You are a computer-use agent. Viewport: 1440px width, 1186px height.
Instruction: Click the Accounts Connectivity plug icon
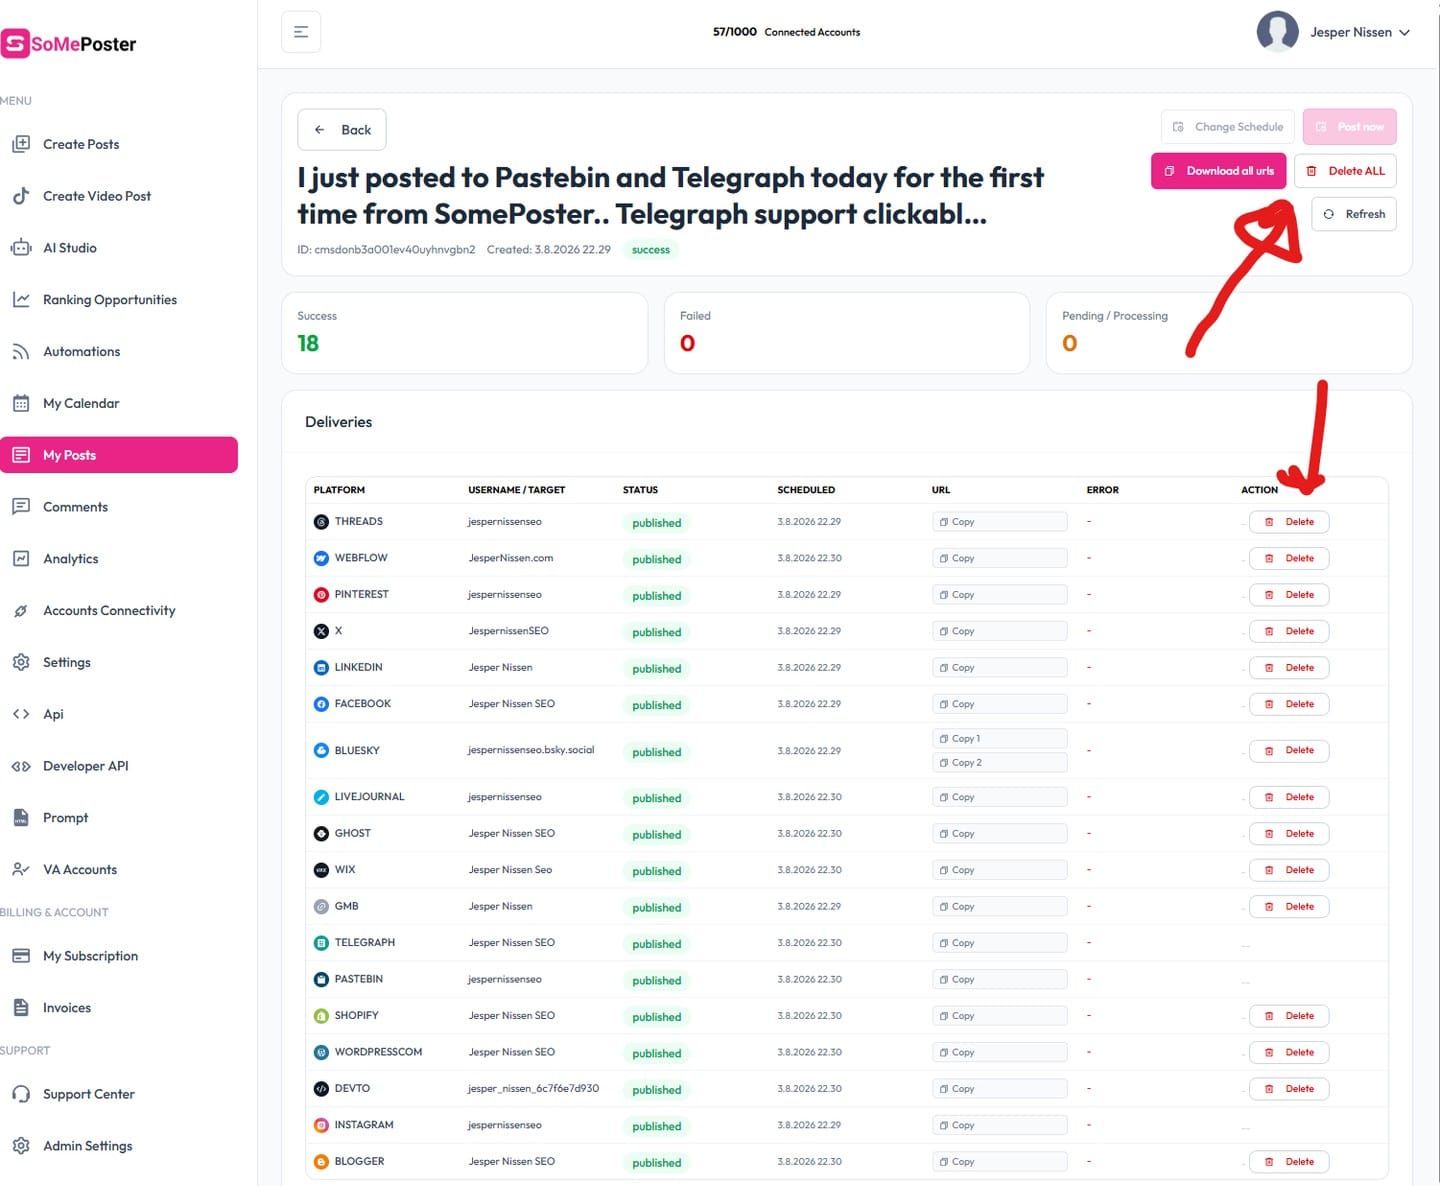[x=21, y=611]
